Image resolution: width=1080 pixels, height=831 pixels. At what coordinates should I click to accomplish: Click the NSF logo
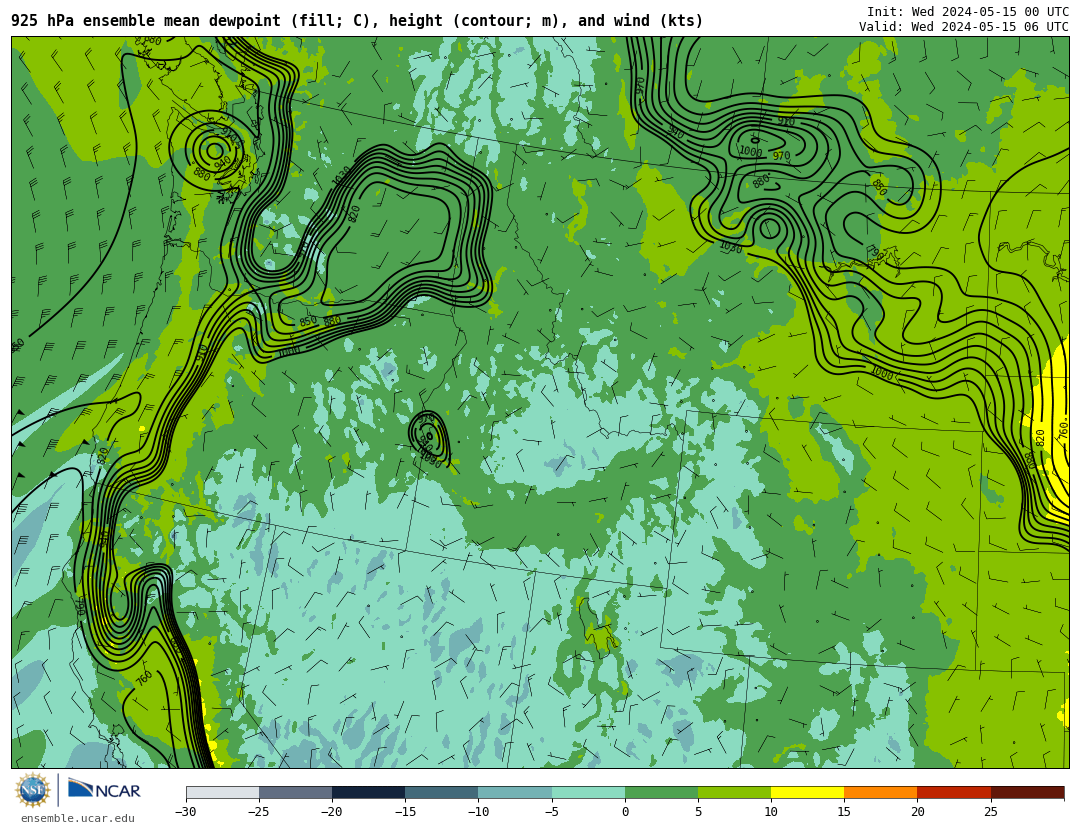coord(33,790)
